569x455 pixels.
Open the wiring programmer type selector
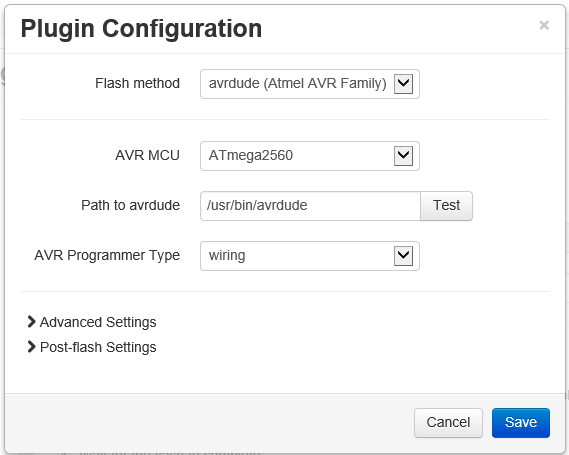(x=310, y=256)
